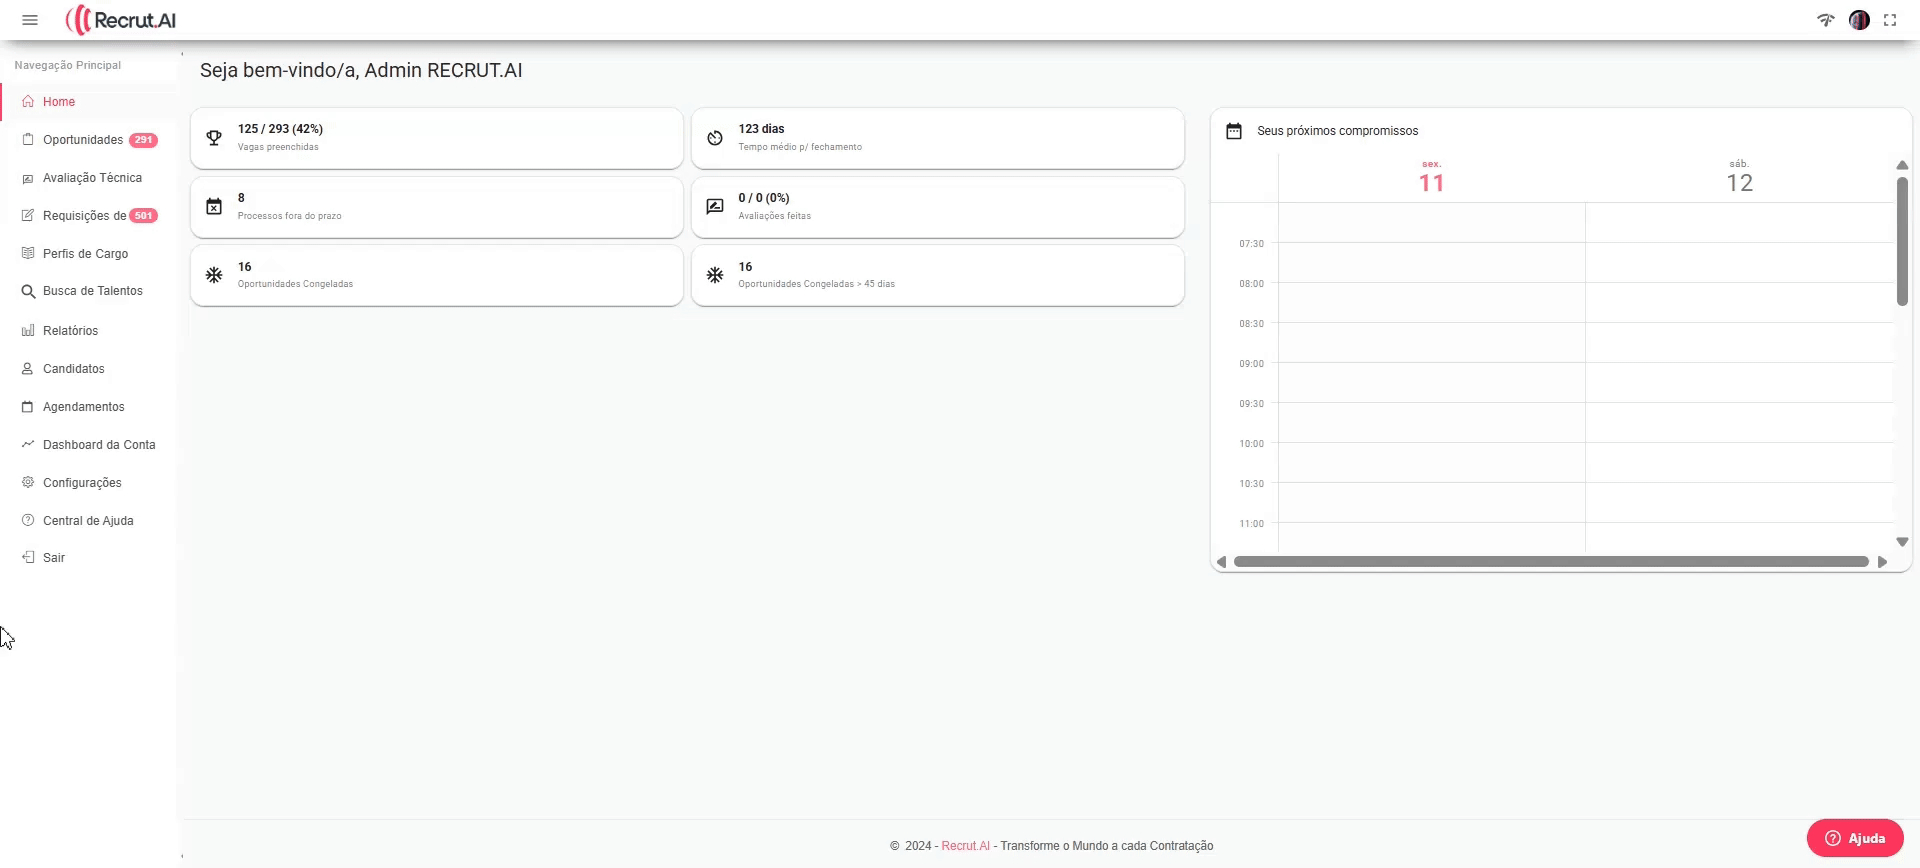Follow the Recrut.AI footer link
This screenshot has width=1920, height=868.
click(x=965, y=846)
